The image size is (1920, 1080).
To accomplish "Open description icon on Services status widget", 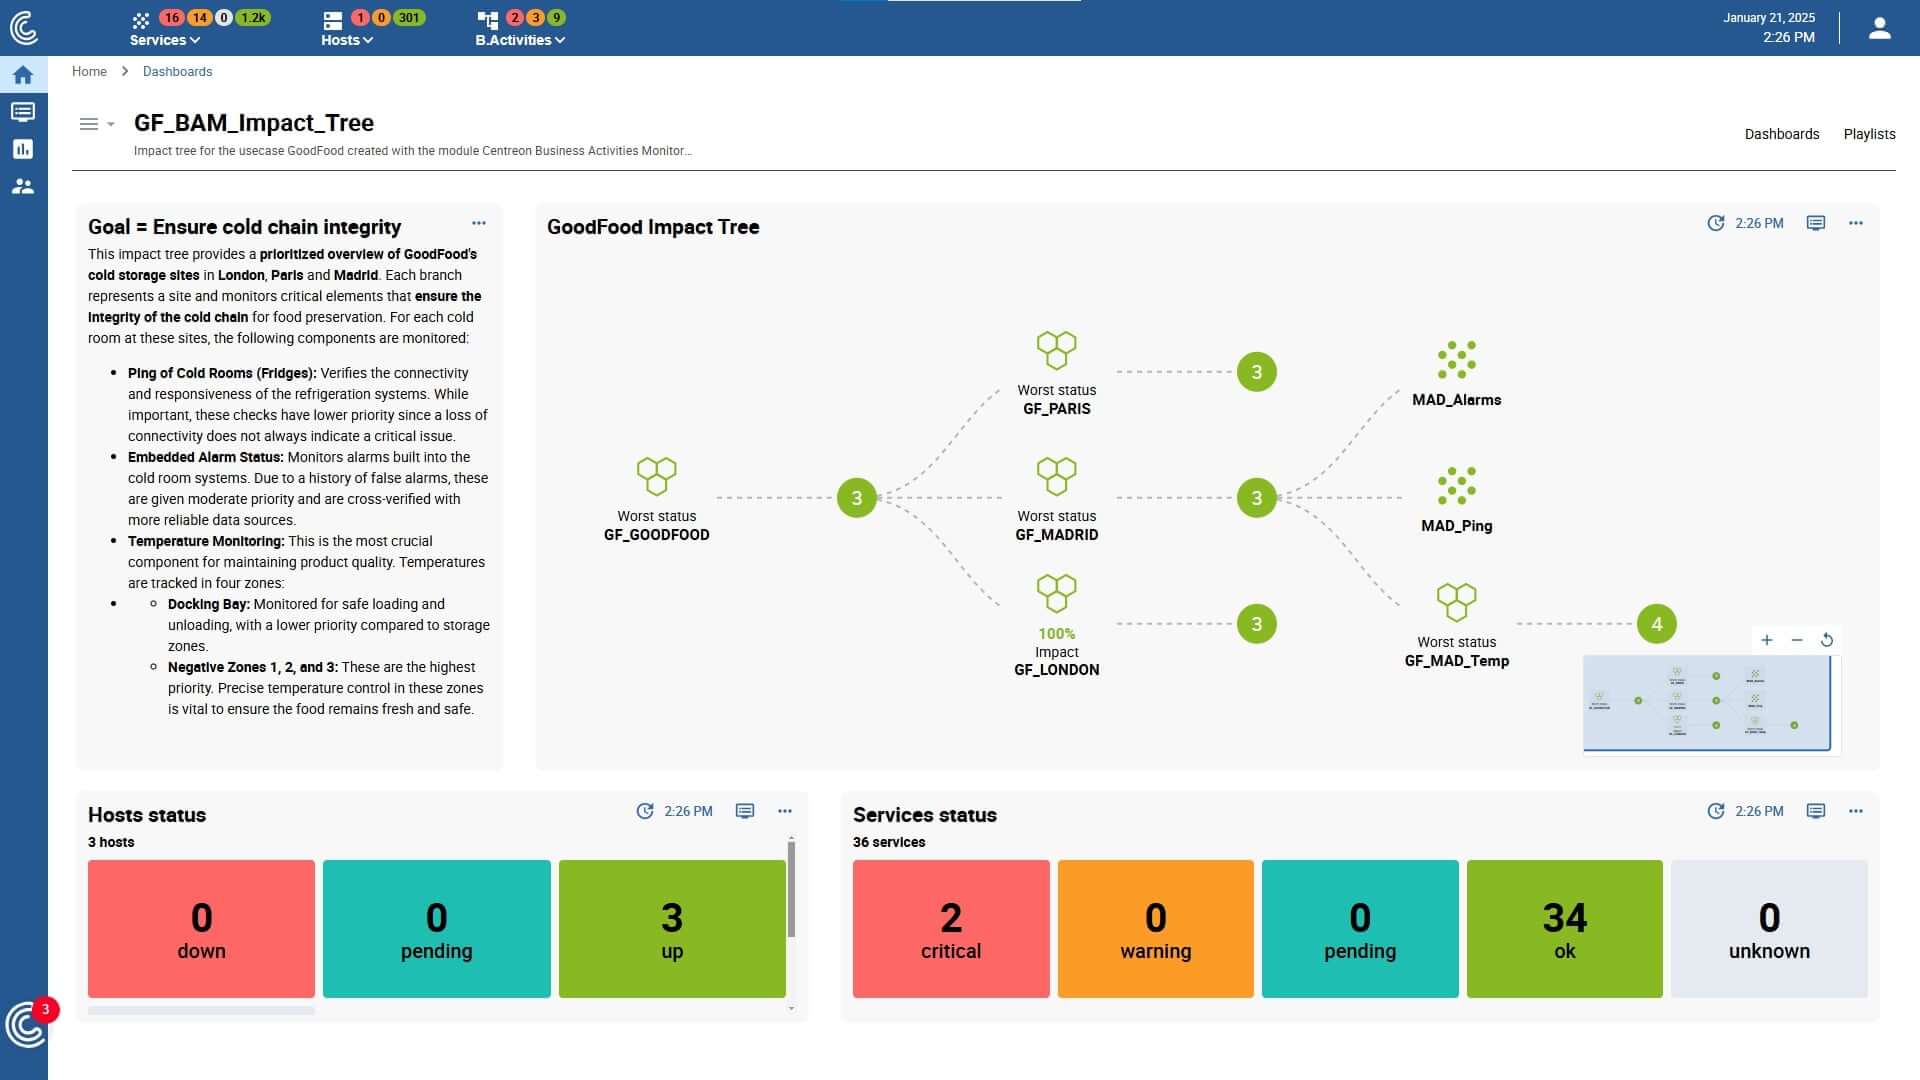I will coord(1816,811).
